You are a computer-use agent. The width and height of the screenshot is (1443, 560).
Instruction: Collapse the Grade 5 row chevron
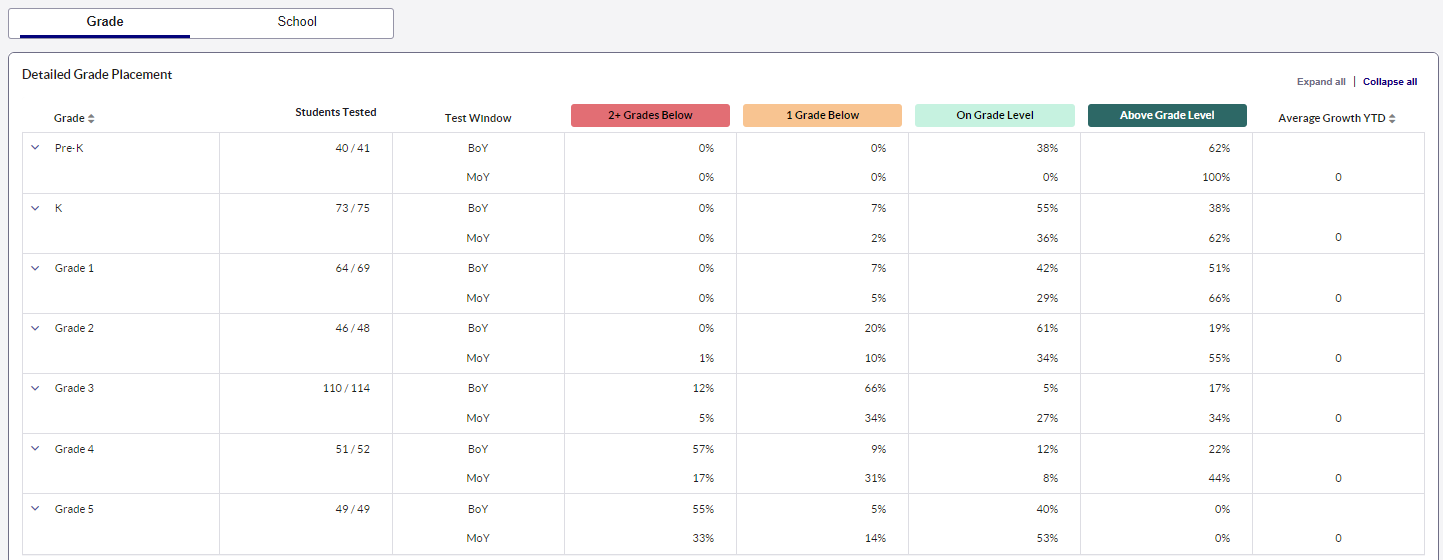(x=35, y=509)
